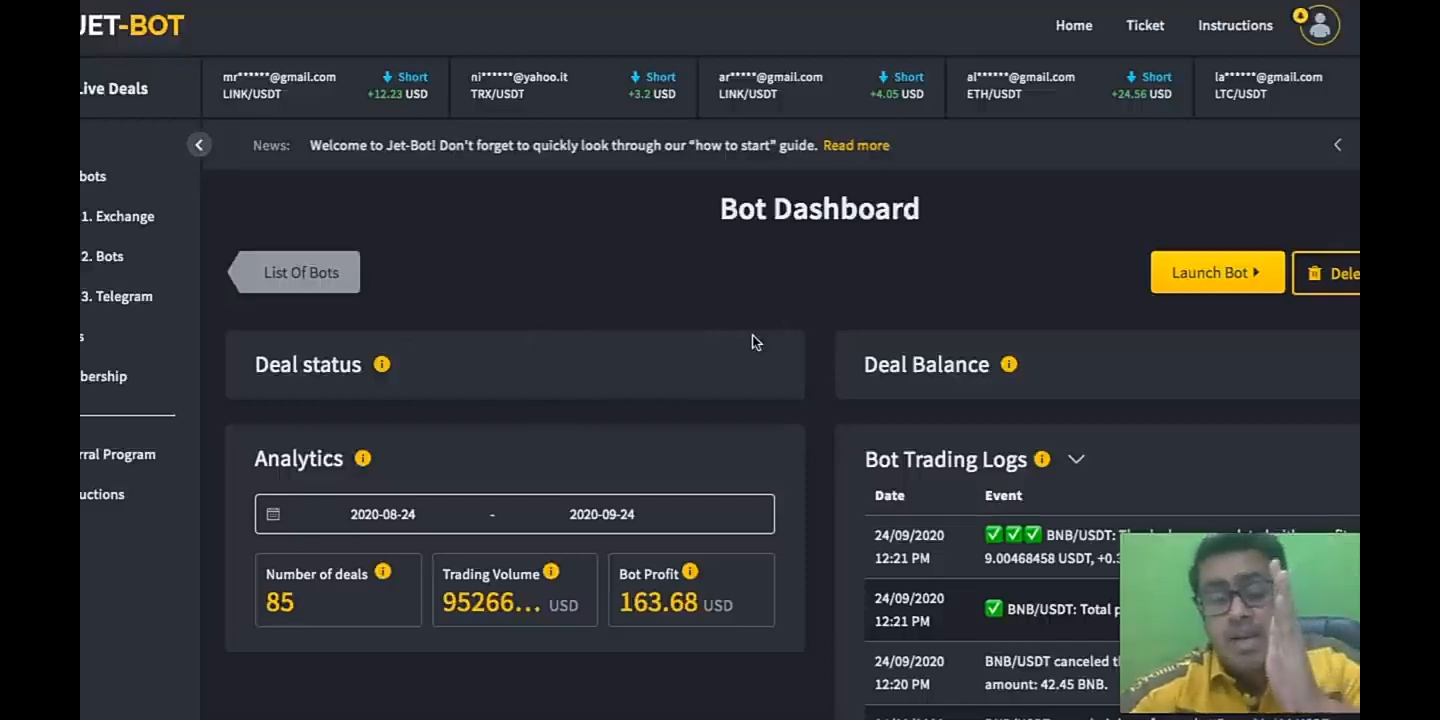Open the Membership sidebar item

(x=103, y=376)
